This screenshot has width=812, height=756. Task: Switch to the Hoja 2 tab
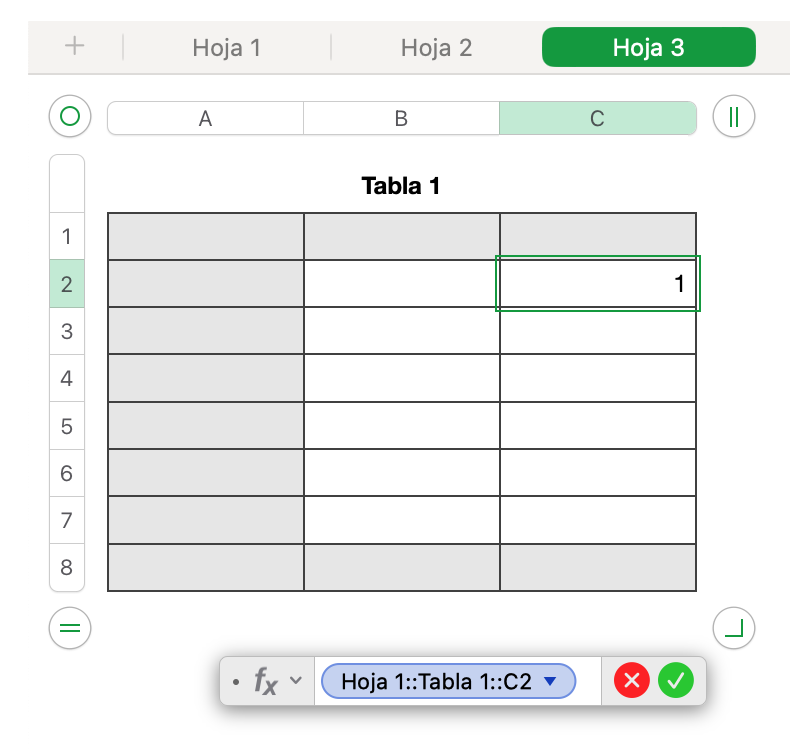pos(436,47)
